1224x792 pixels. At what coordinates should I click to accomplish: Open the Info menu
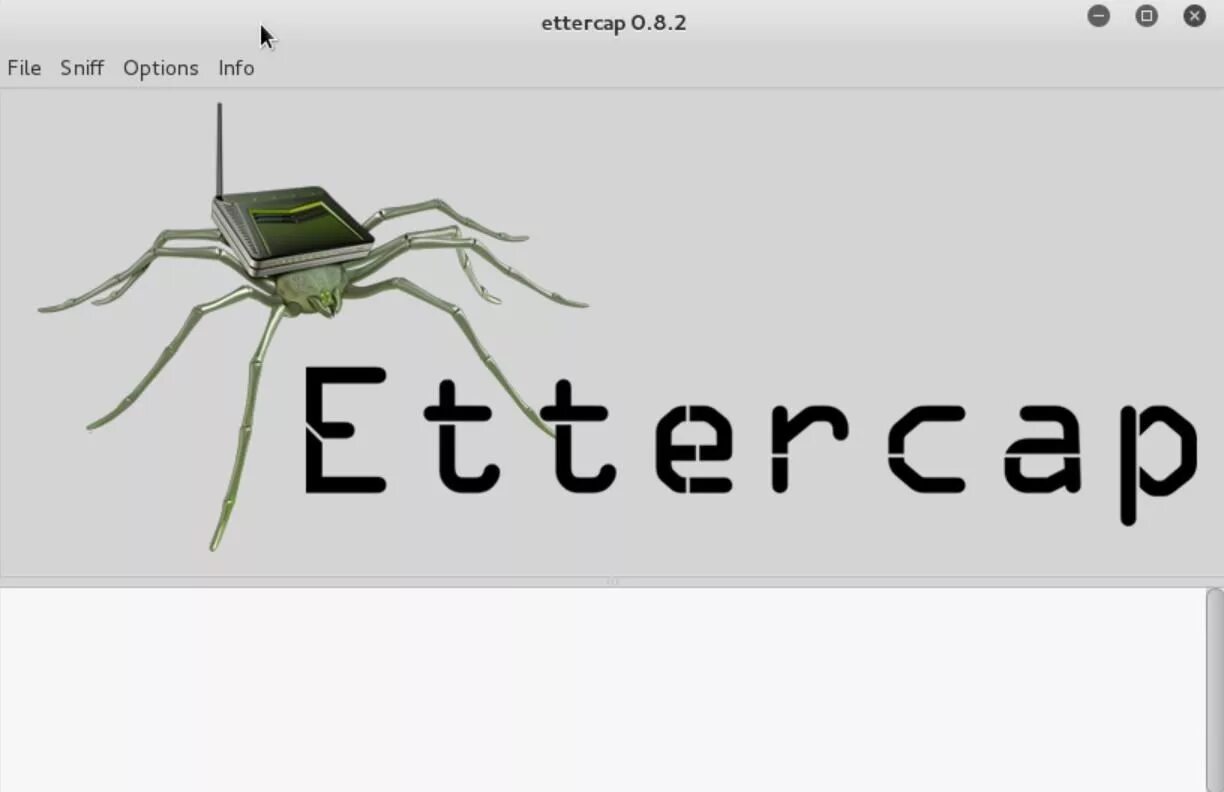point(236,68)
